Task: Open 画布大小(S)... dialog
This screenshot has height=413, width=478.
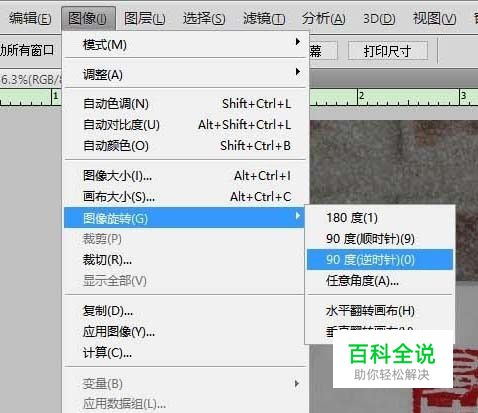Action: pyautogui.click(x=185, y=197)
